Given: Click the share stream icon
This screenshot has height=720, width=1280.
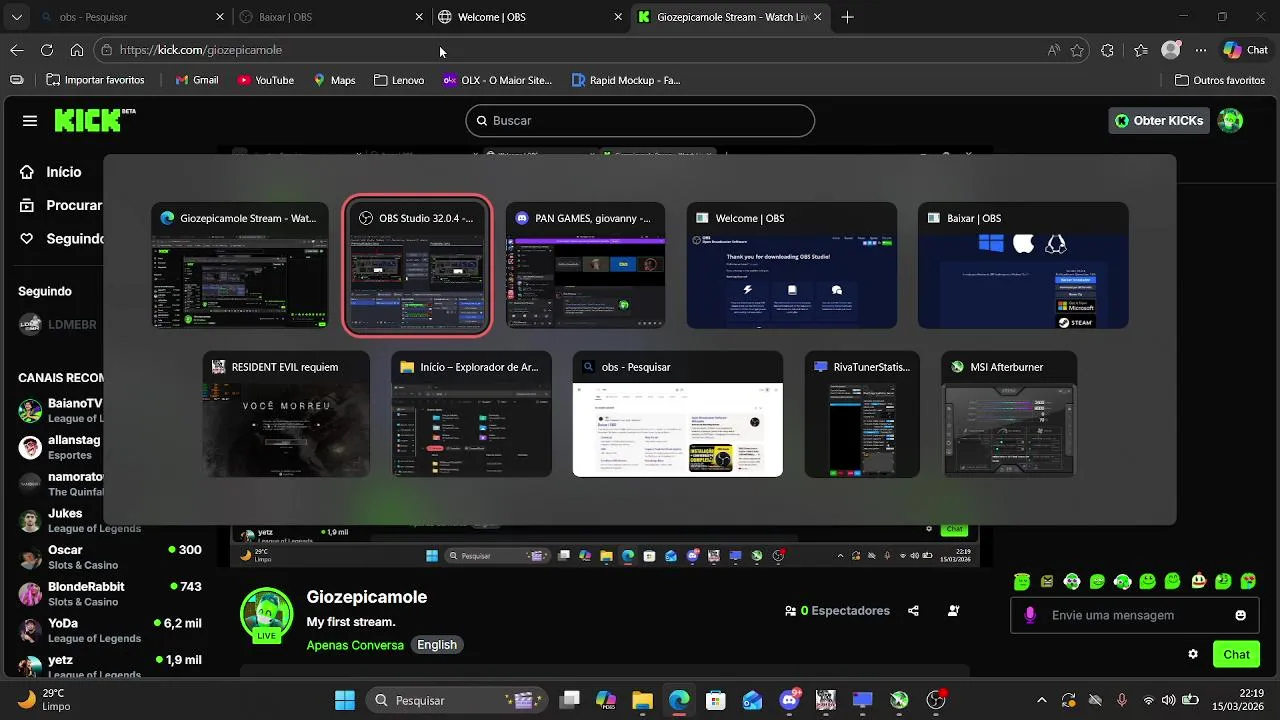Looking at the screenshot, I should pos(913,611).
